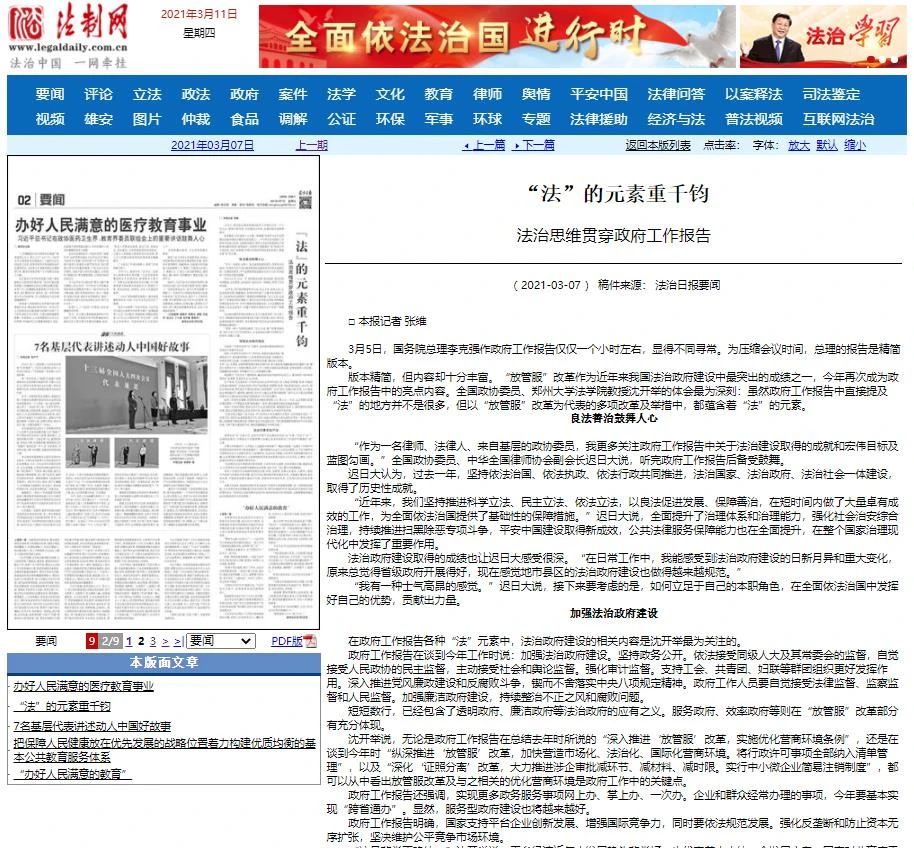Screen dimensions: 914x848
Task: Select 仲裁 navigation item
Action: pos(195,119)
